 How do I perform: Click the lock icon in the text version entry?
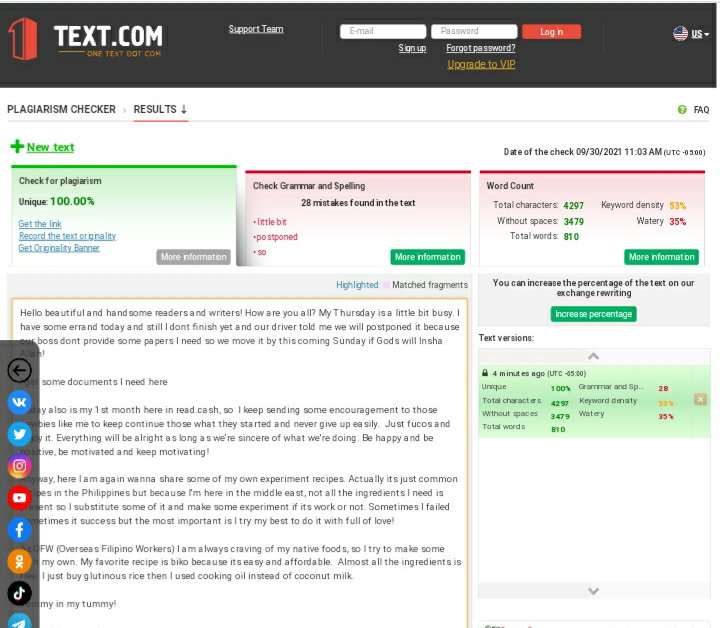(x=485, y=373)
